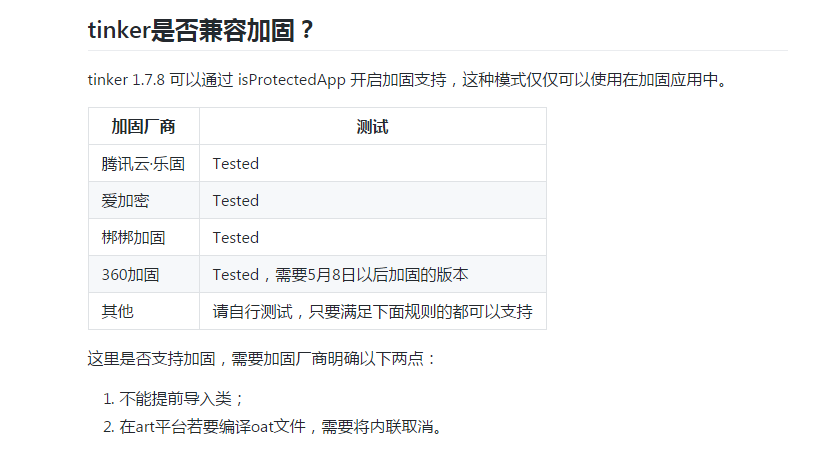Image resolution: width=819 pixels, height=454 pixels.
Task: Click the horizontal rule under the heading
Action: (438, 50)
